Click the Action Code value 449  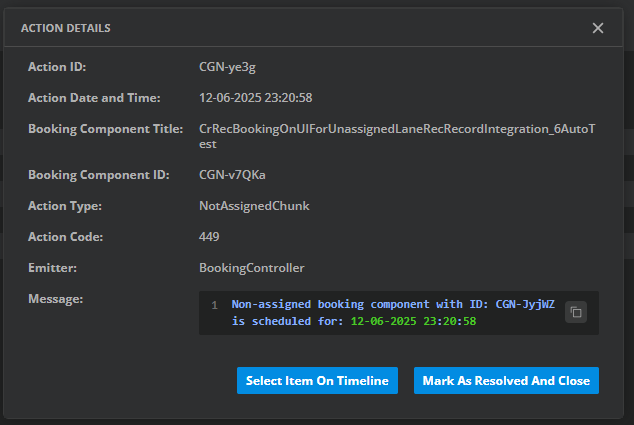click(209, 237)
